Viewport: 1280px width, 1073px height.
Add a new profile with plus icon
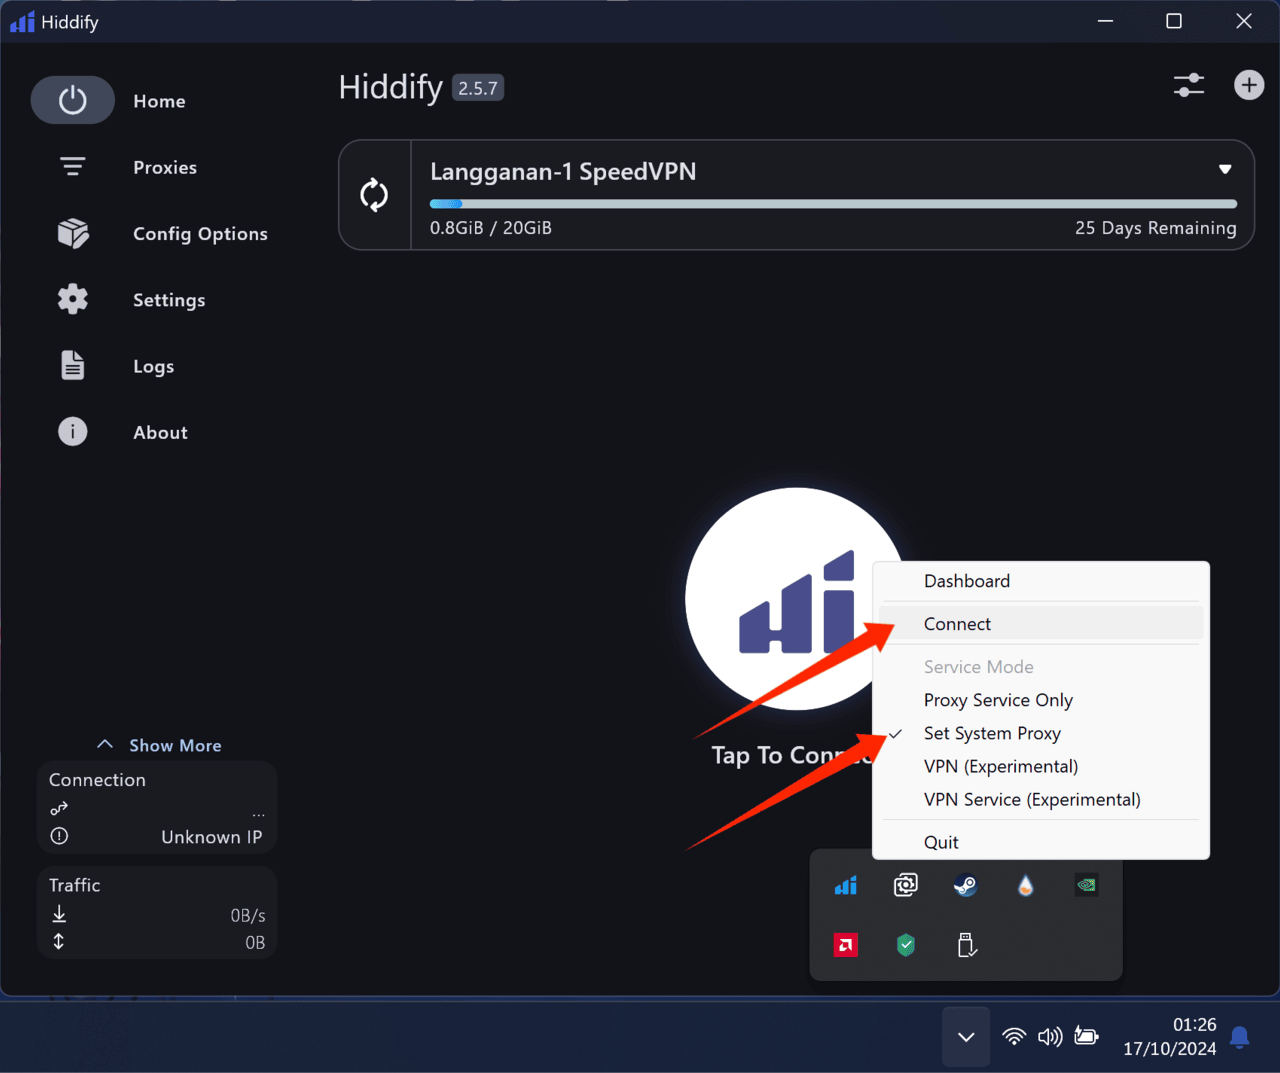pyautogui.click(x=1249, y=85)
